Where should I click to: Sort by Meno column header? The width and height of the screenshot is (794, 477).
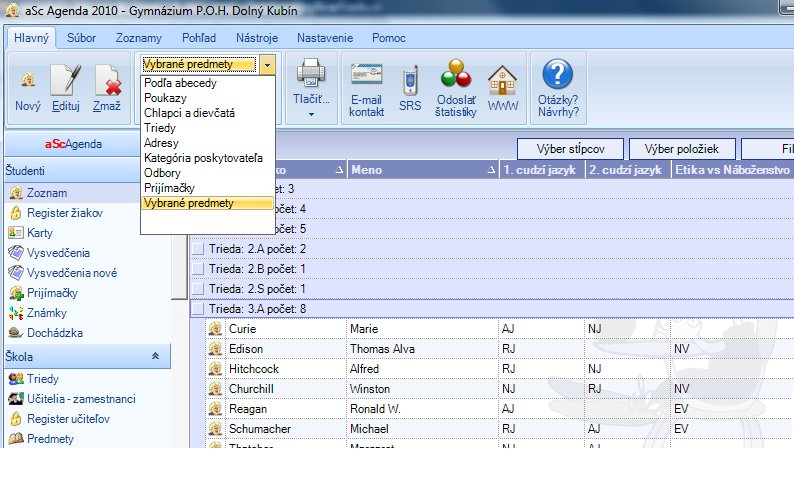[422, 170]
